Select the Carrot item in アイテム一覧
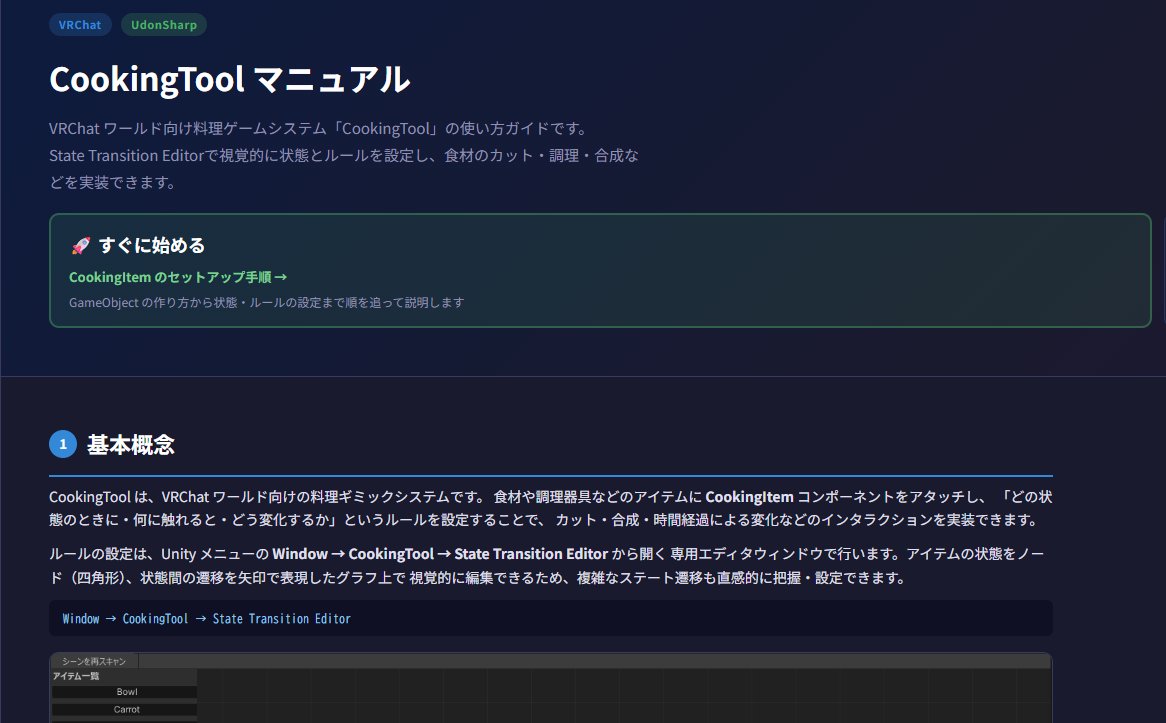Image resolution: width=1166 pixels, height=723 pixels. [129, 708]
